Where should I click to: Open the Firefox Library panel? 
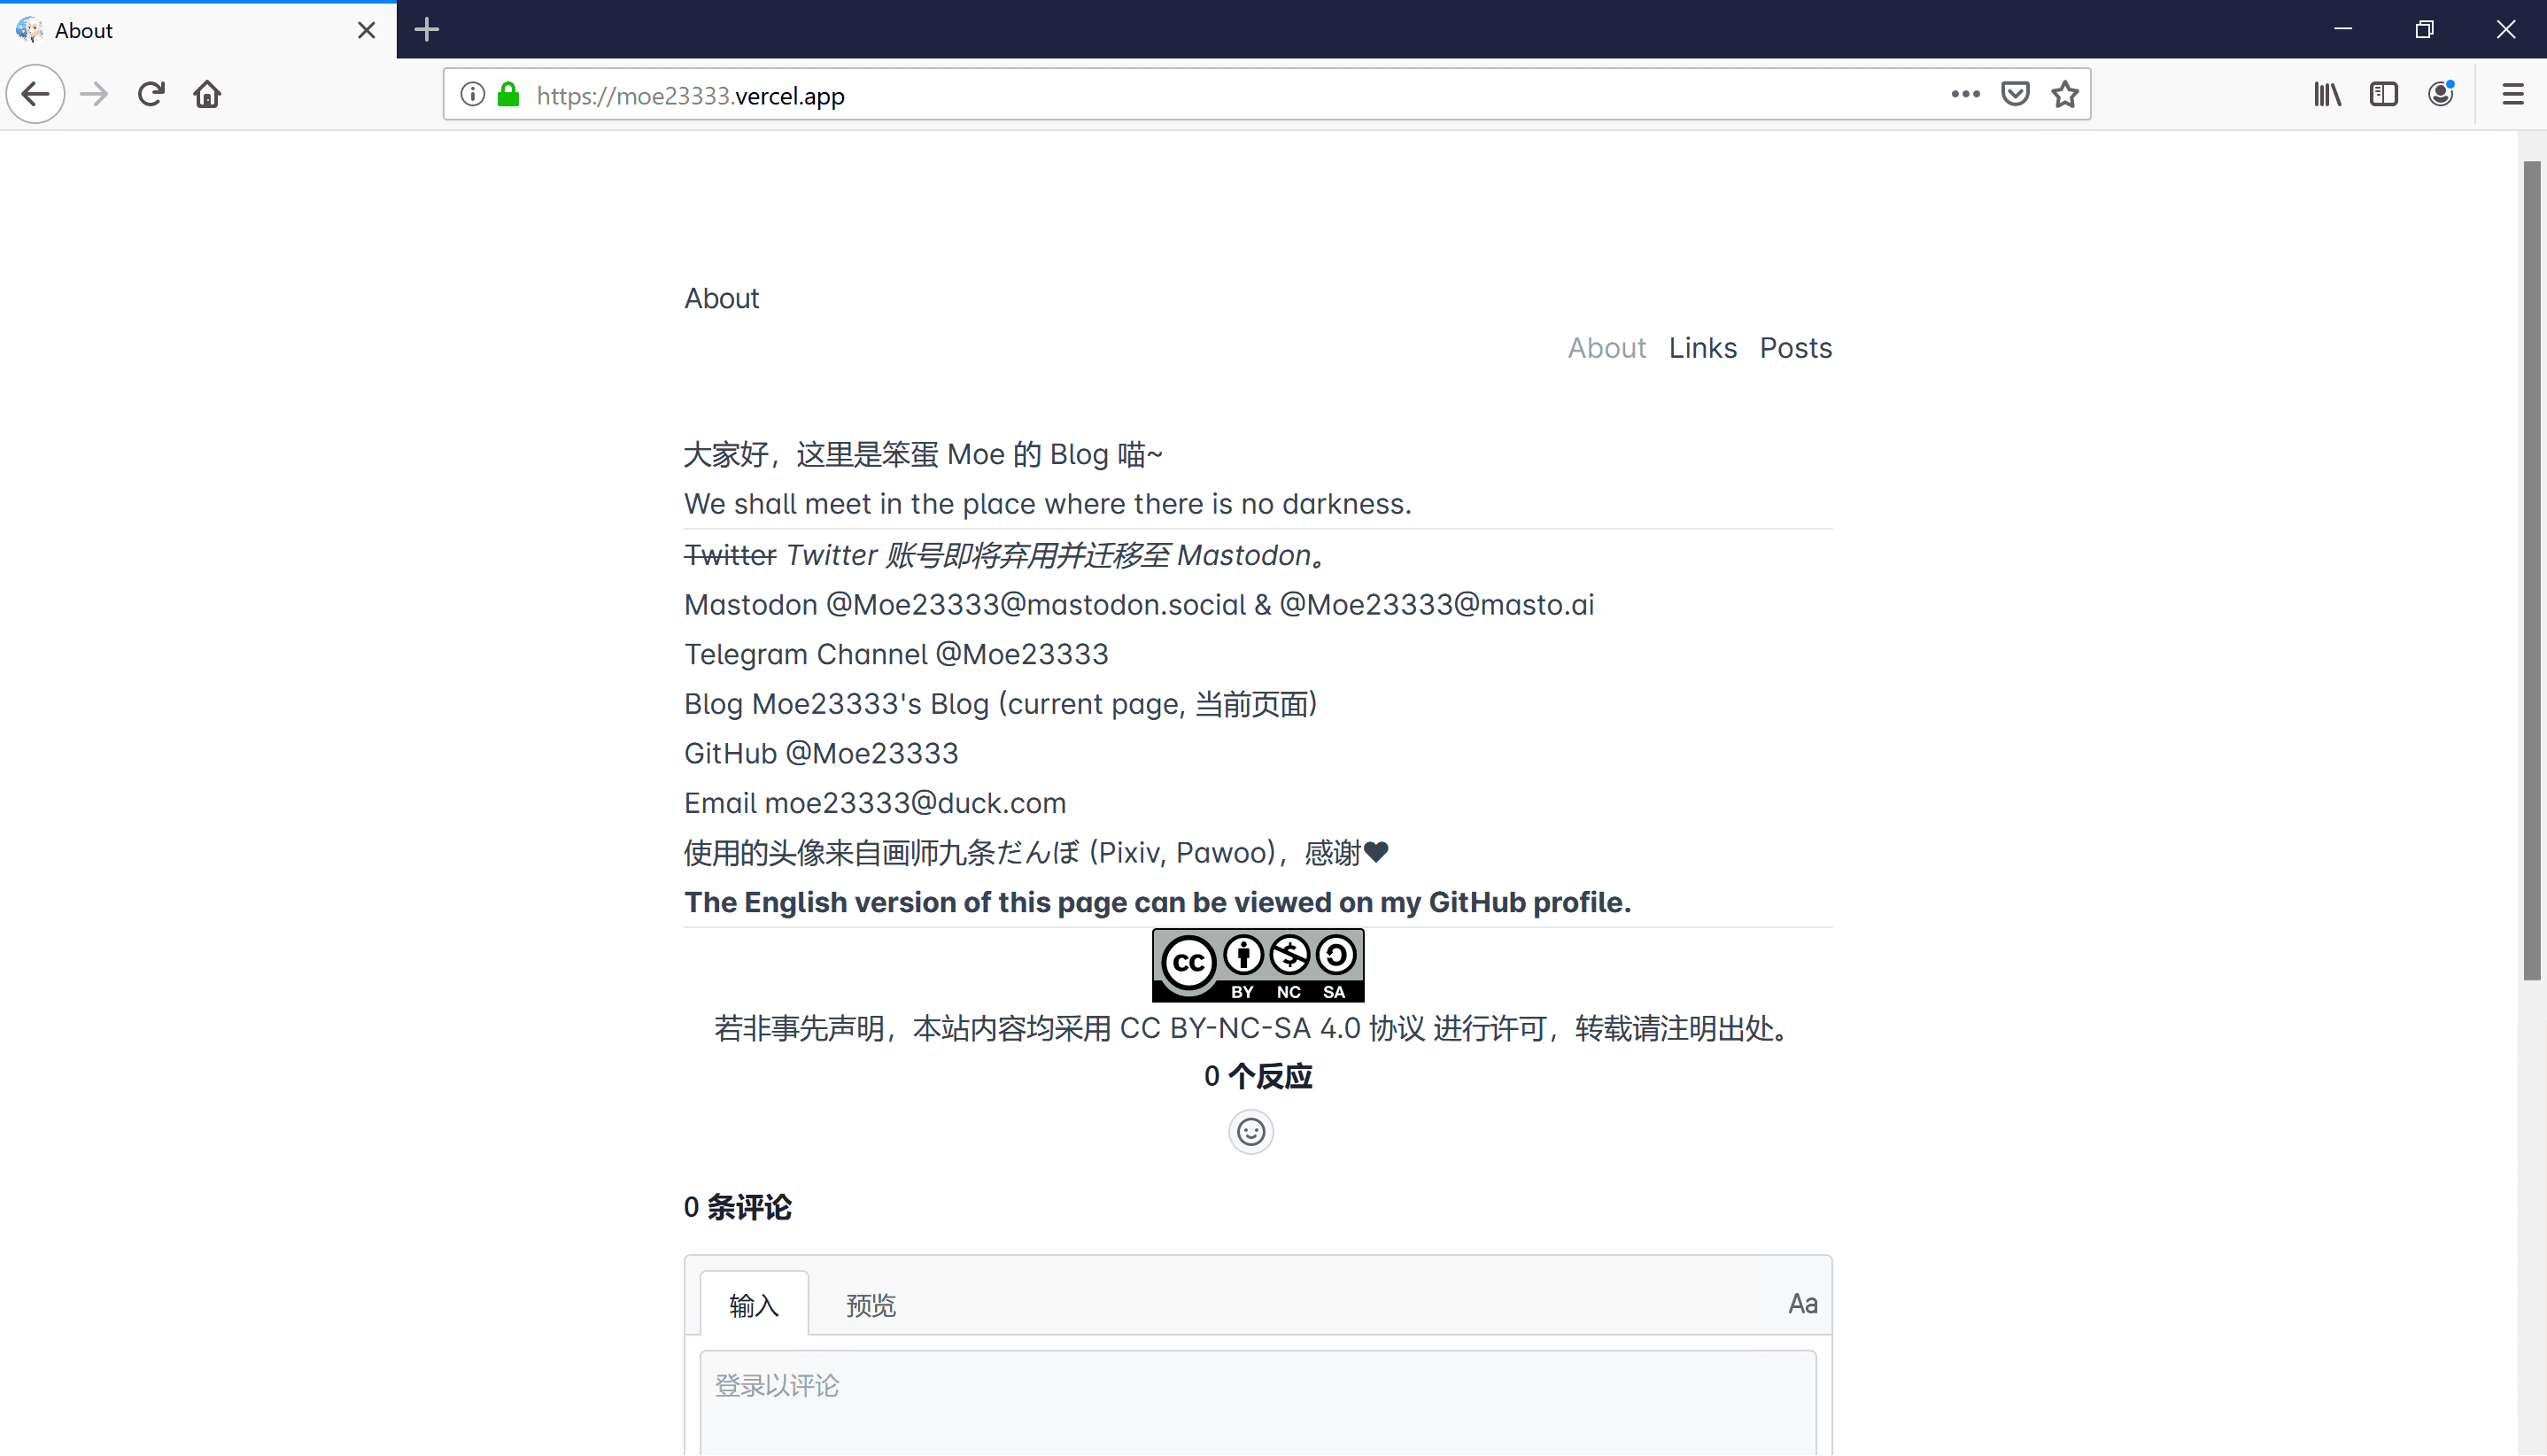[2327, 93]
